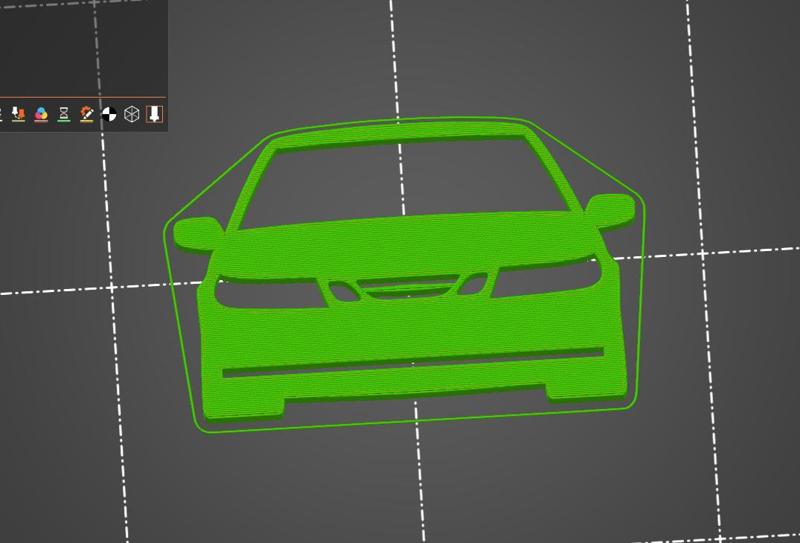Open the tri-color filament circles icon

[x=41, y=114]
